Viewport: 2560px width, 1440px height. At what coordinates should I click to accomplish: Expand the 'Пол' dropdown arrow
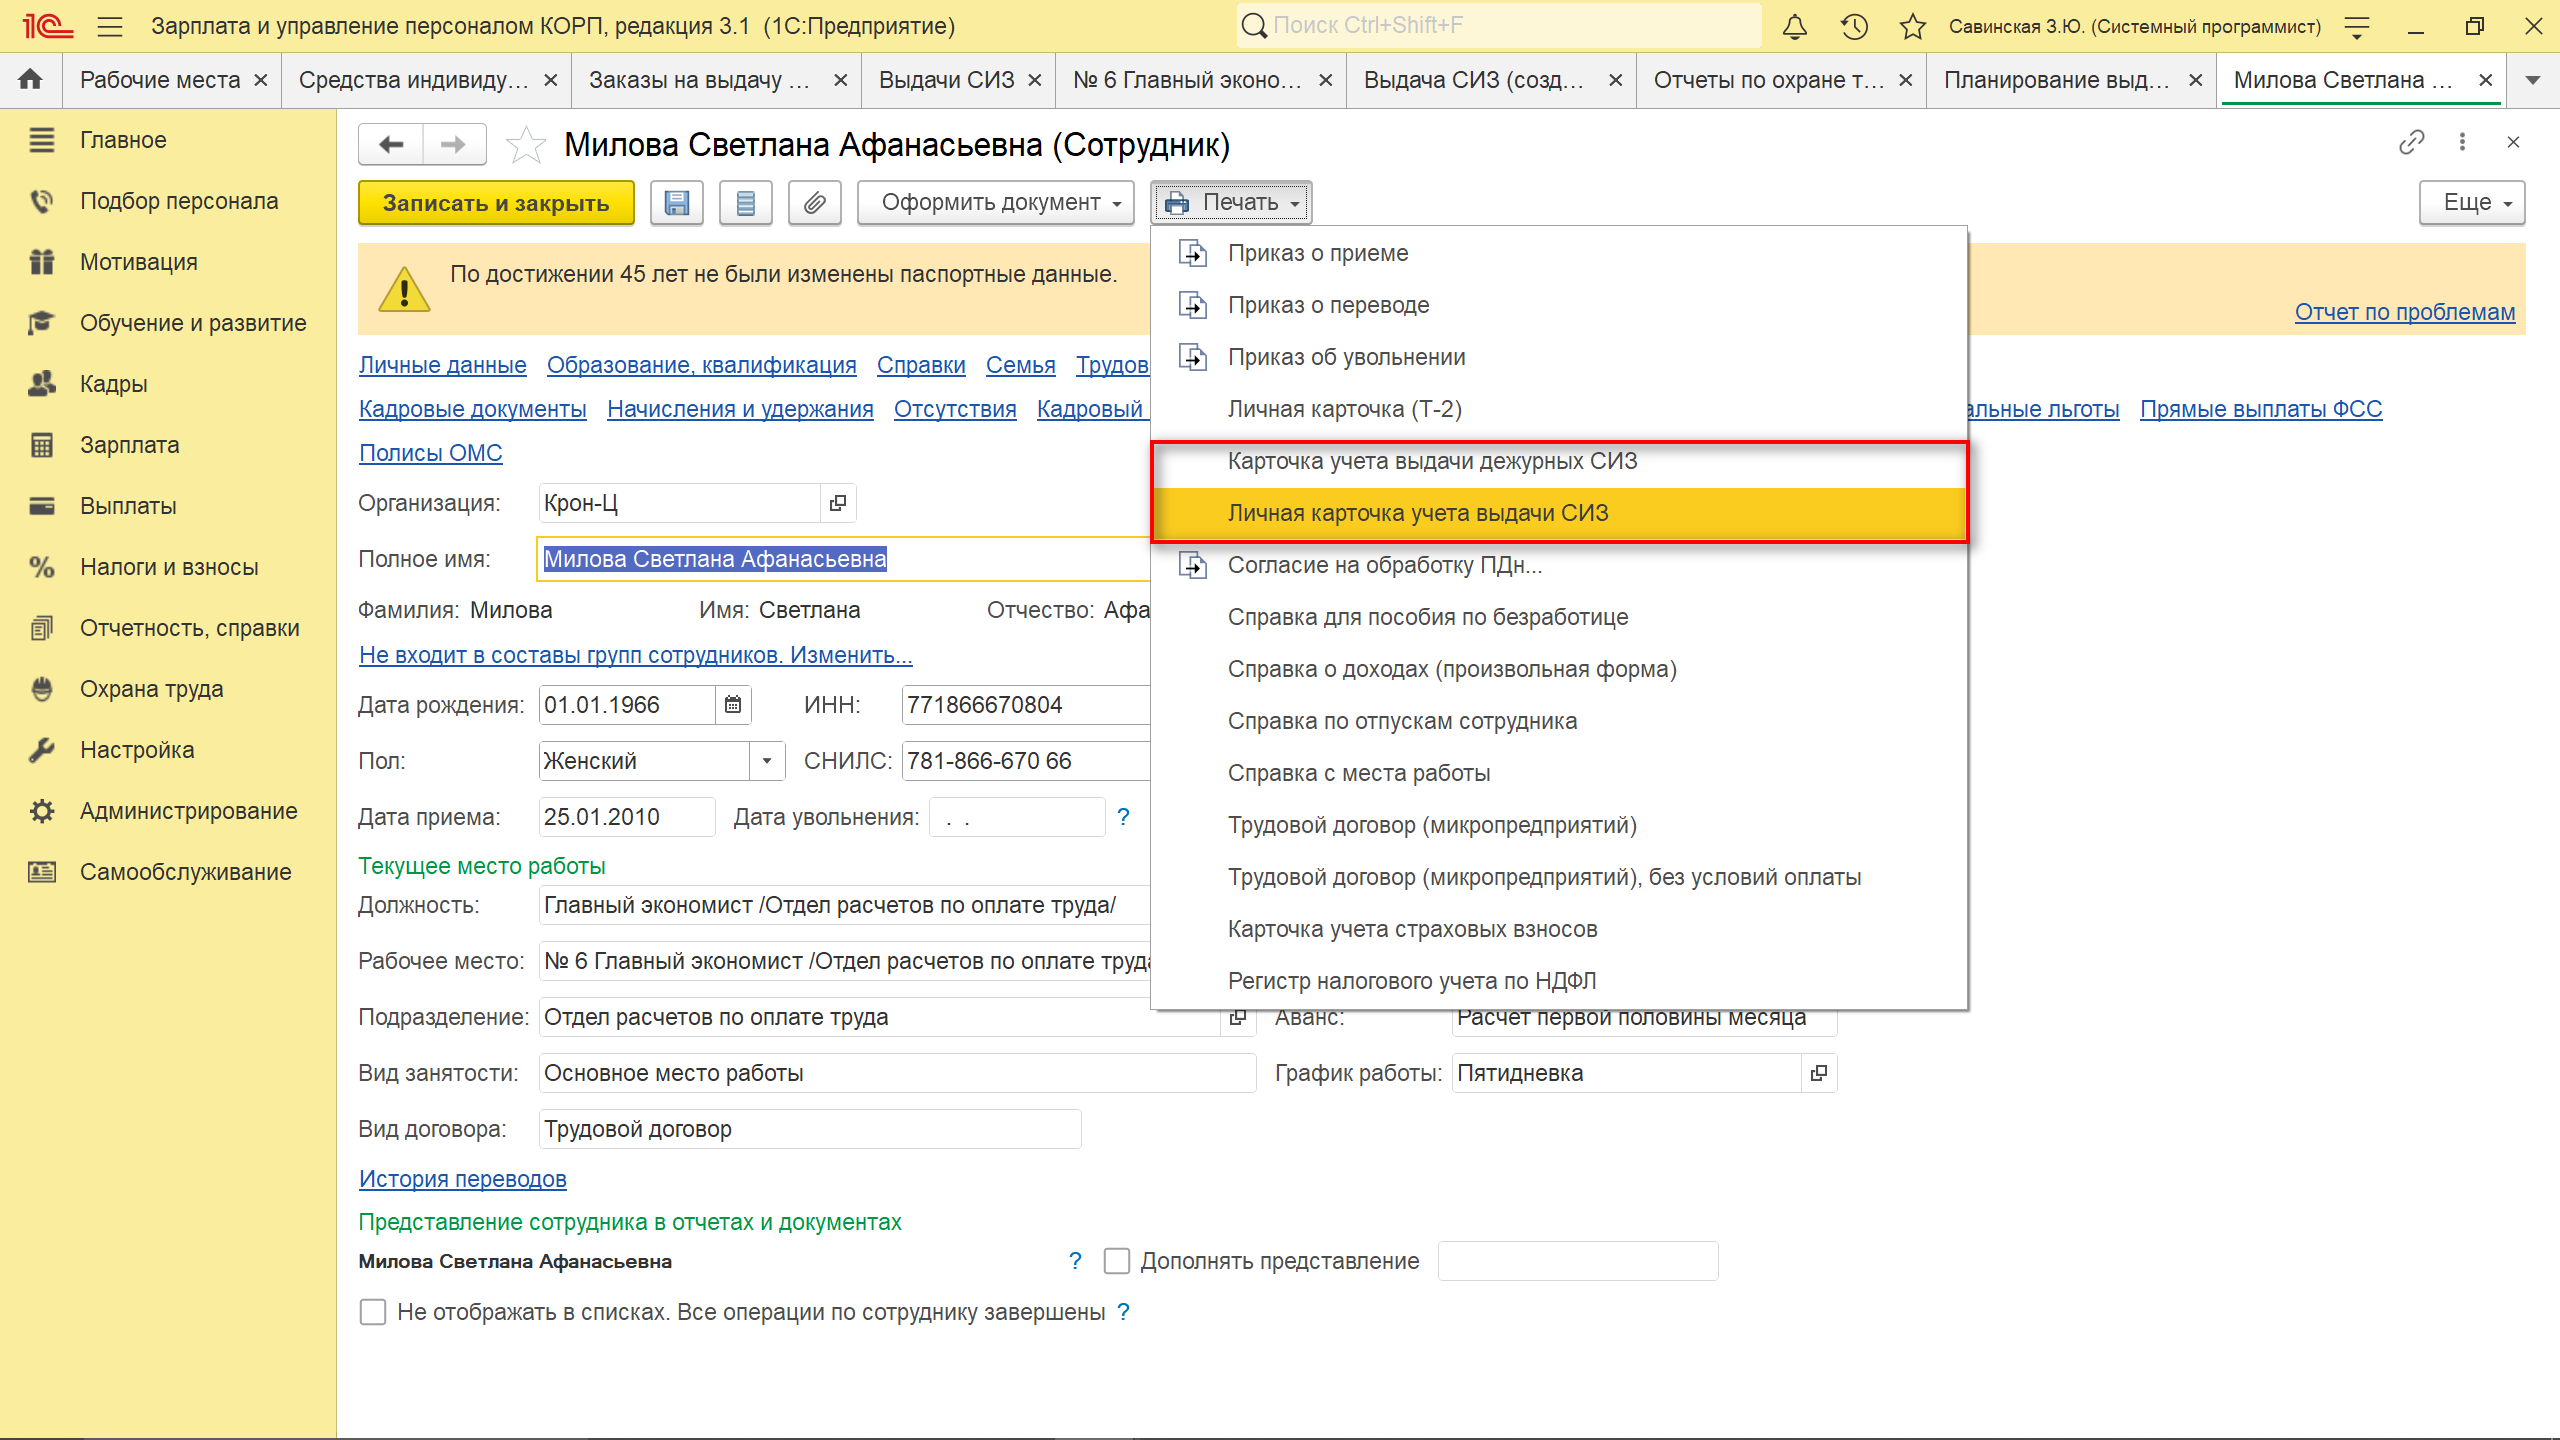tap(766, 761)
